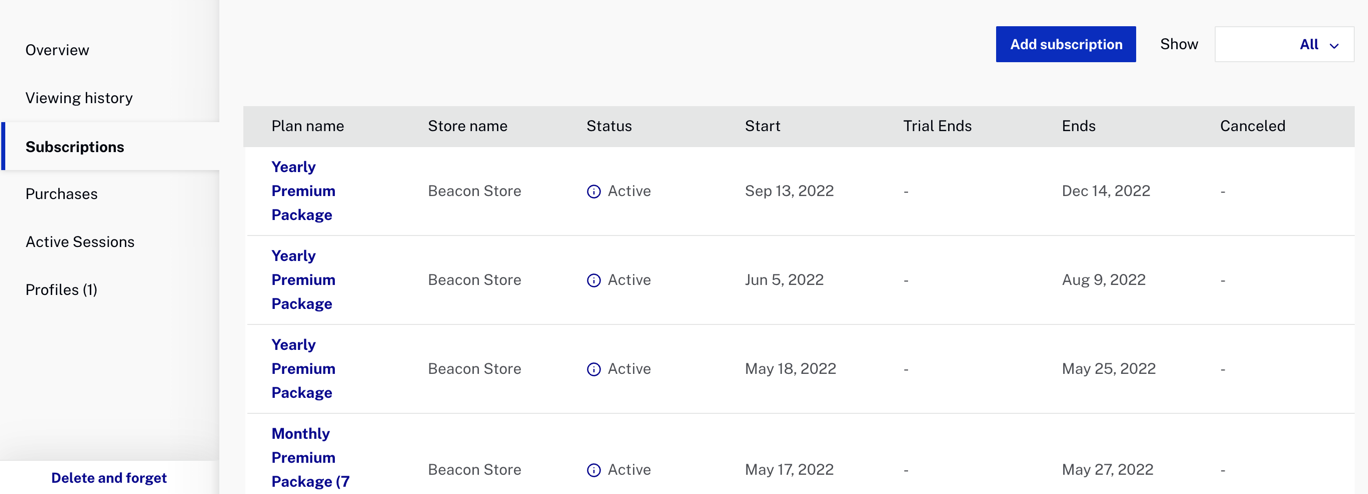Click info icon on Monthly Premium Package row
This screenshot has height=494, width=1368.
pyautogui.click(x=594, y=470)
